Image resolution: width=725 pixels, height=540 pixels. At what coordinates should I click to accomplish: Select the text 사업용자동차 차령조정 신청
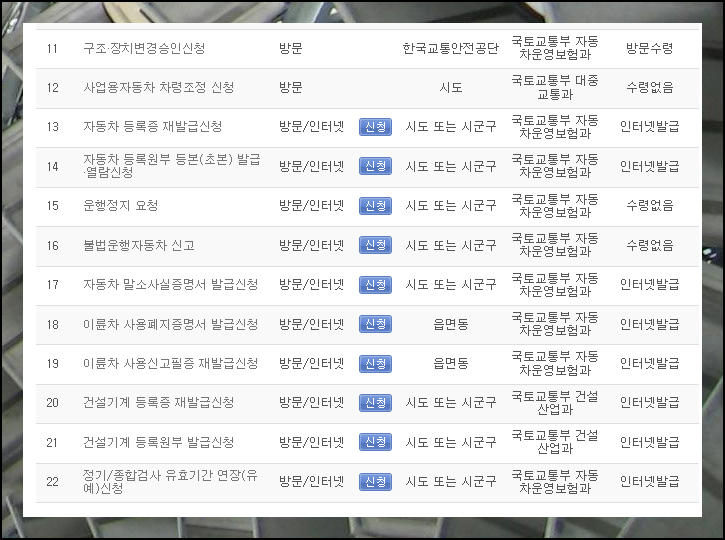(x=159, y=87)
